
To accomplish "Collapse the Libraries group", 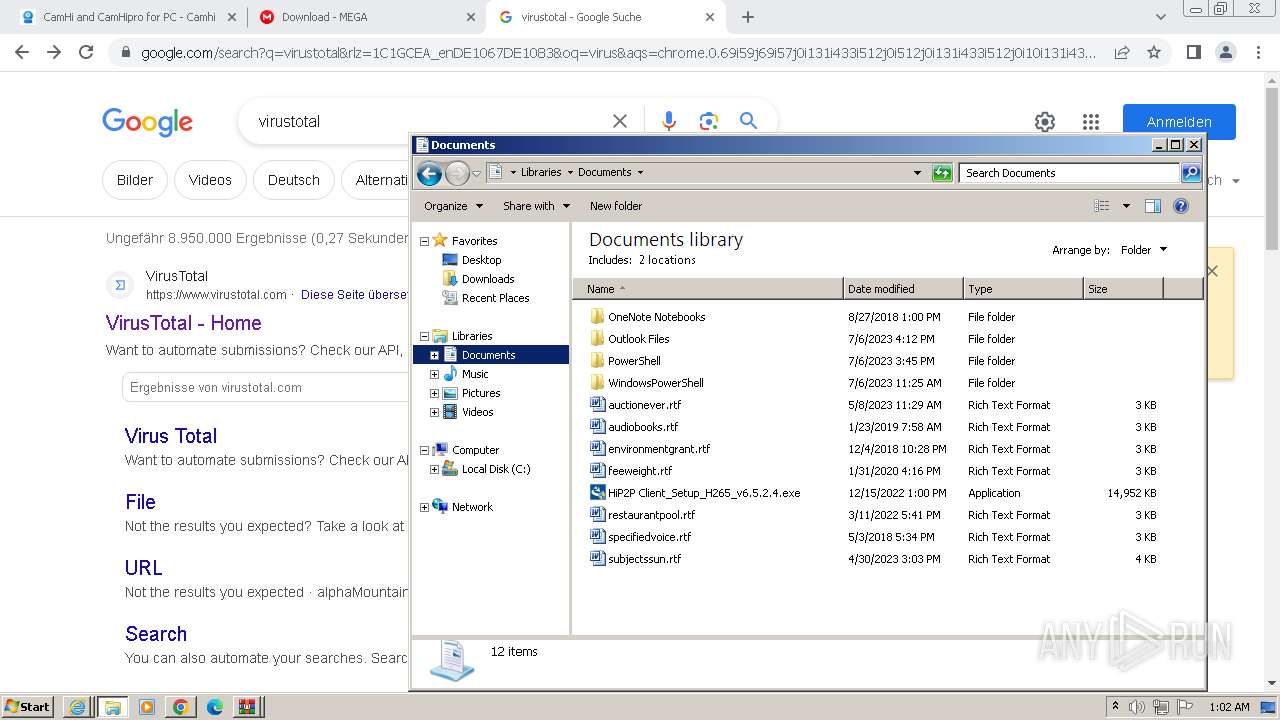I will click(424, 336).
